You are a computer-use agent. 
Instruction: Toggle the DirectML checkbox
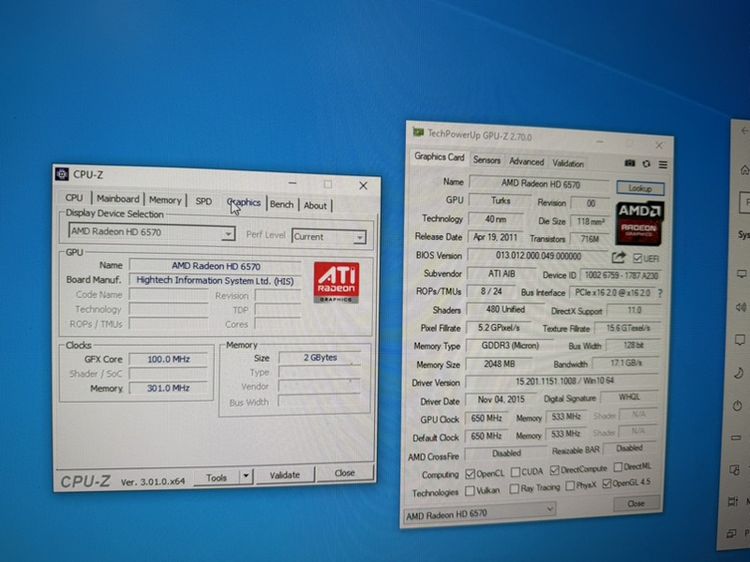(x=618, y=466)
